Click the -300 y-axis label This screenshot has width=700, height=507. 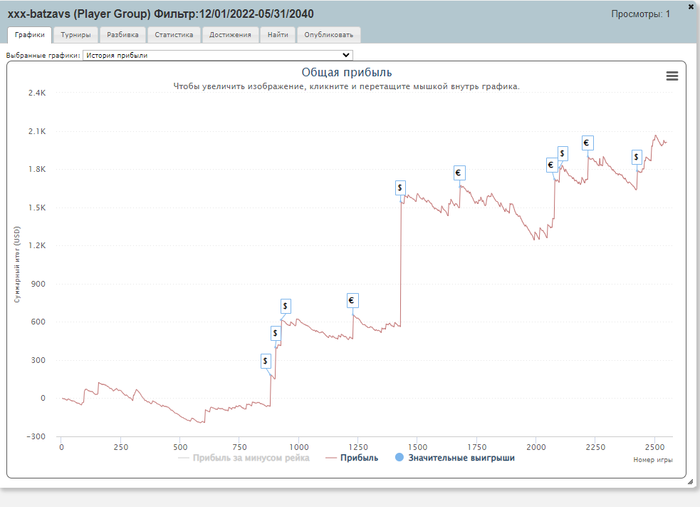[36, 436]
